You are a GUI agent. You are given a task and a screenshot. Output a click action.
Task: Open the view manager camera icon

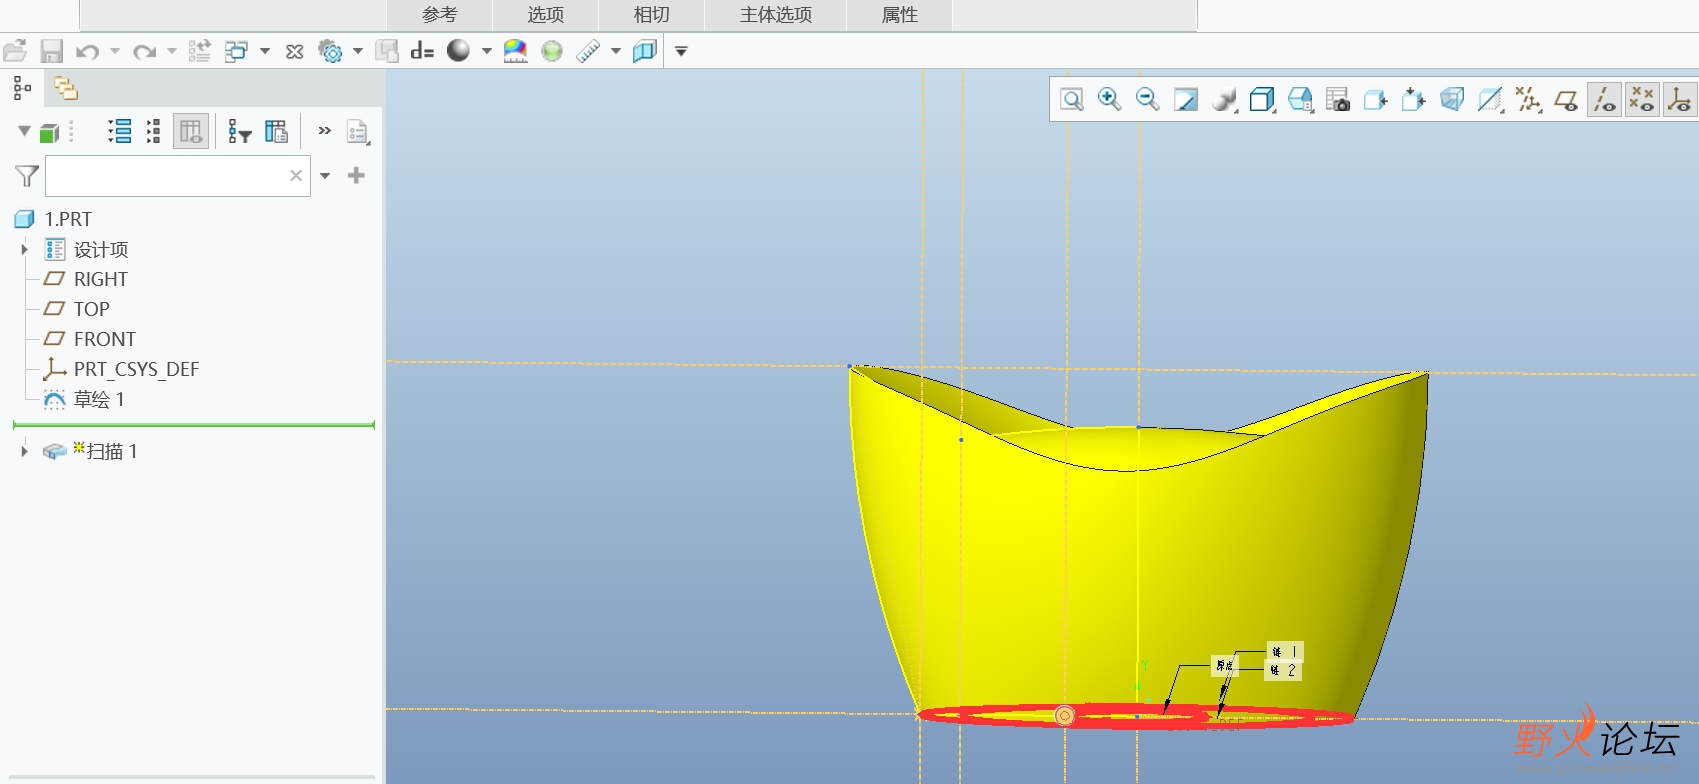point(1338,99)
